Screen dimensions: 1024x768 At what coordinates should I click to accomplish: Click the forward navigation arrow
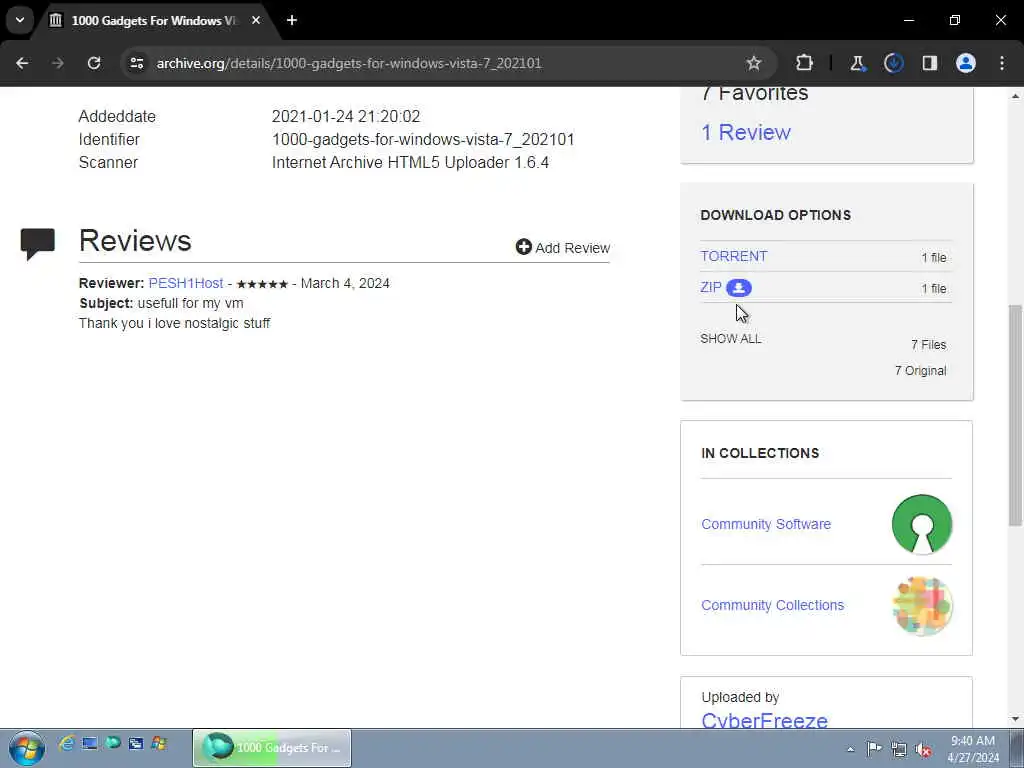[58, 63]
